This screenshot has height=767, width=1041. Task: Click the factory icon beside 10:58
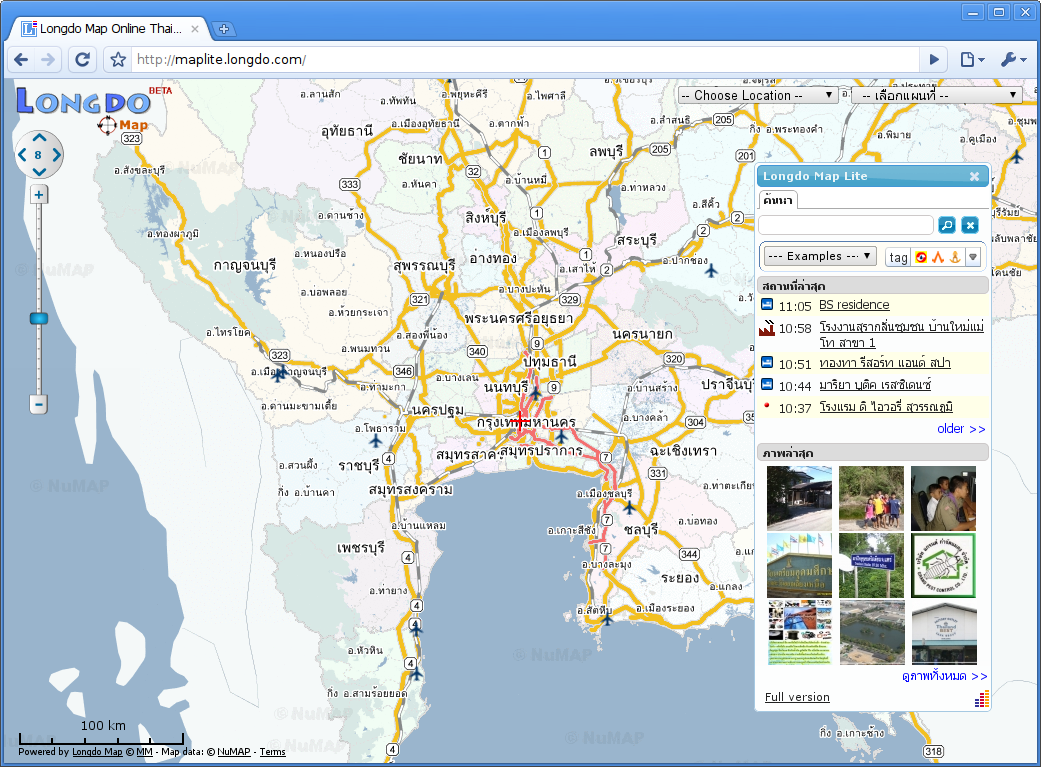coord(767,327)
